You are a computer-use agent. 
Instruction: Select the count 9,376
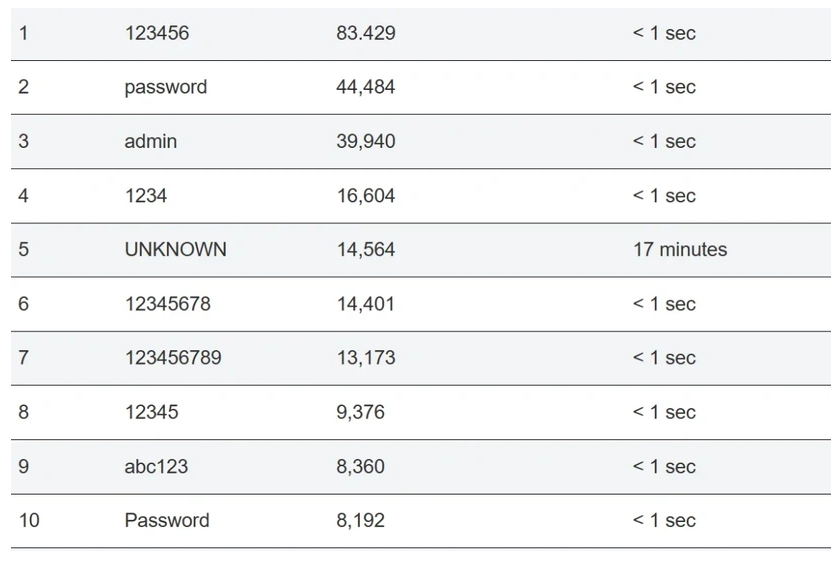[x=360, y=412]
